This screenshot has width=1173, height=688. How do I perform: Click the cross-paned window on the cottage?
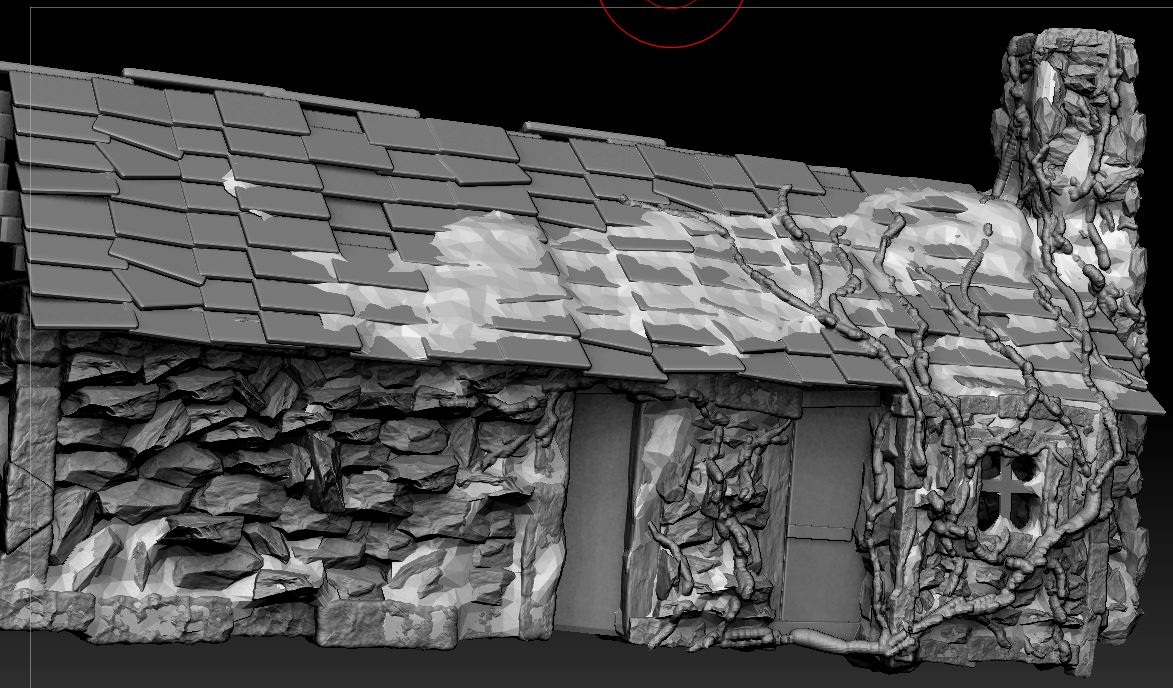click(1008, 491)
